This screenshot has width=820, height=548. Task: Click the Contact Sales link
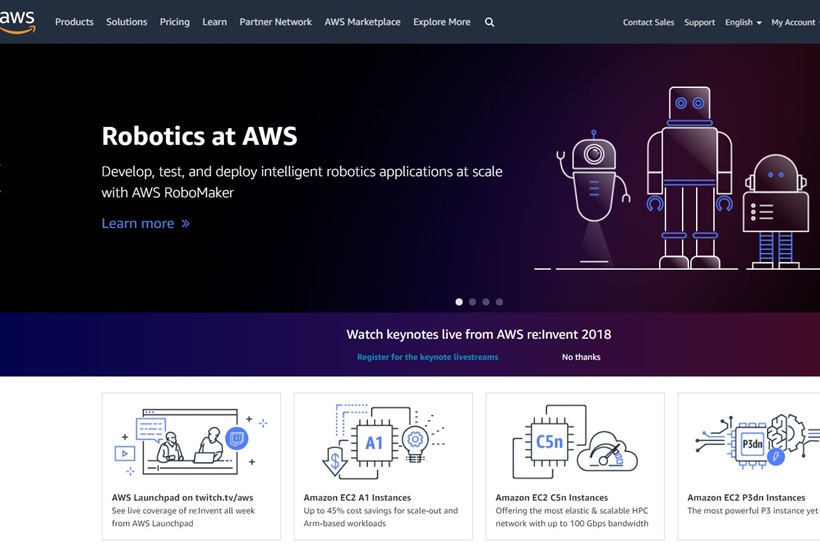648,22
